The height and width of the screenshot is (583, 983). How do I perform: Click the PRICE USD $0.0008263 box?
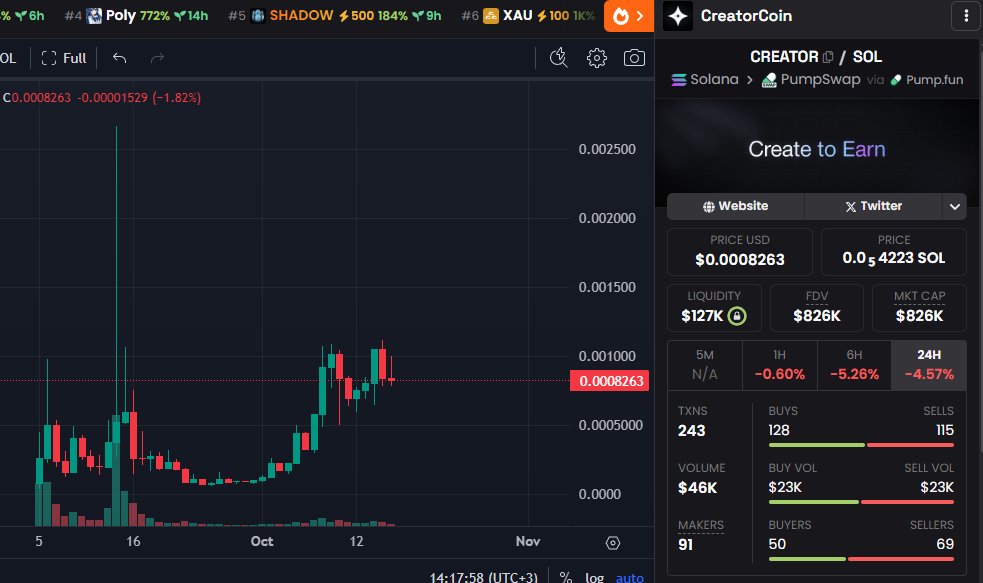click(x=740, y=252)
